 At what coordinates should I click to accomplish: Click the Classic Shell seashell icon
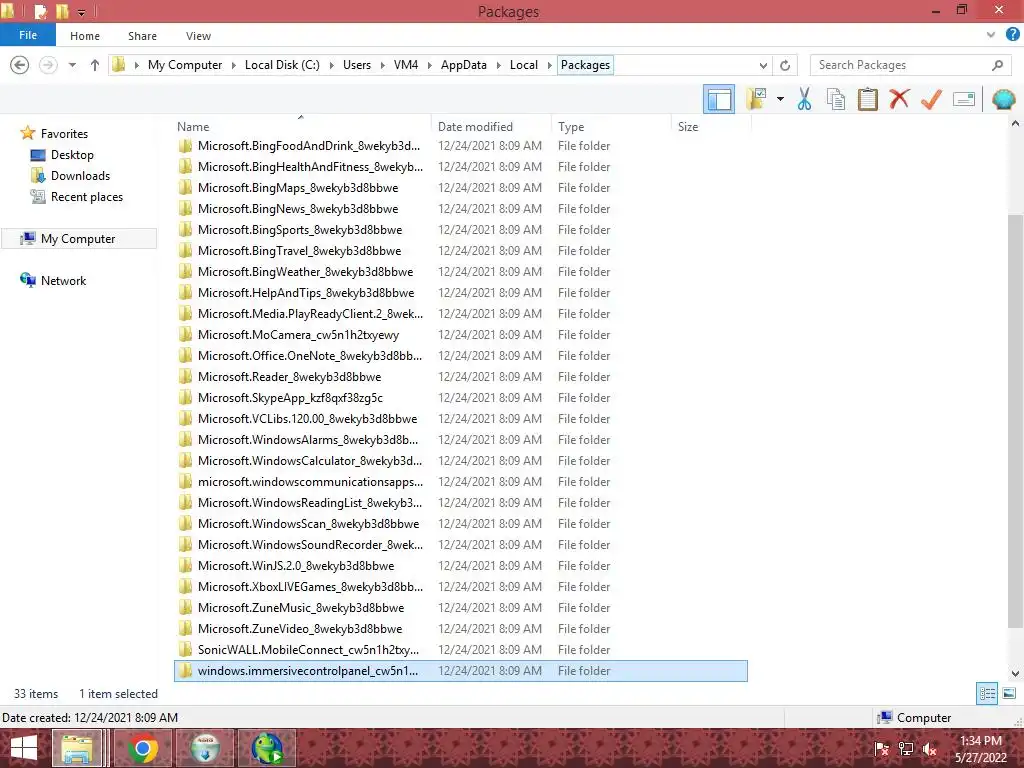pos(1004,99)
